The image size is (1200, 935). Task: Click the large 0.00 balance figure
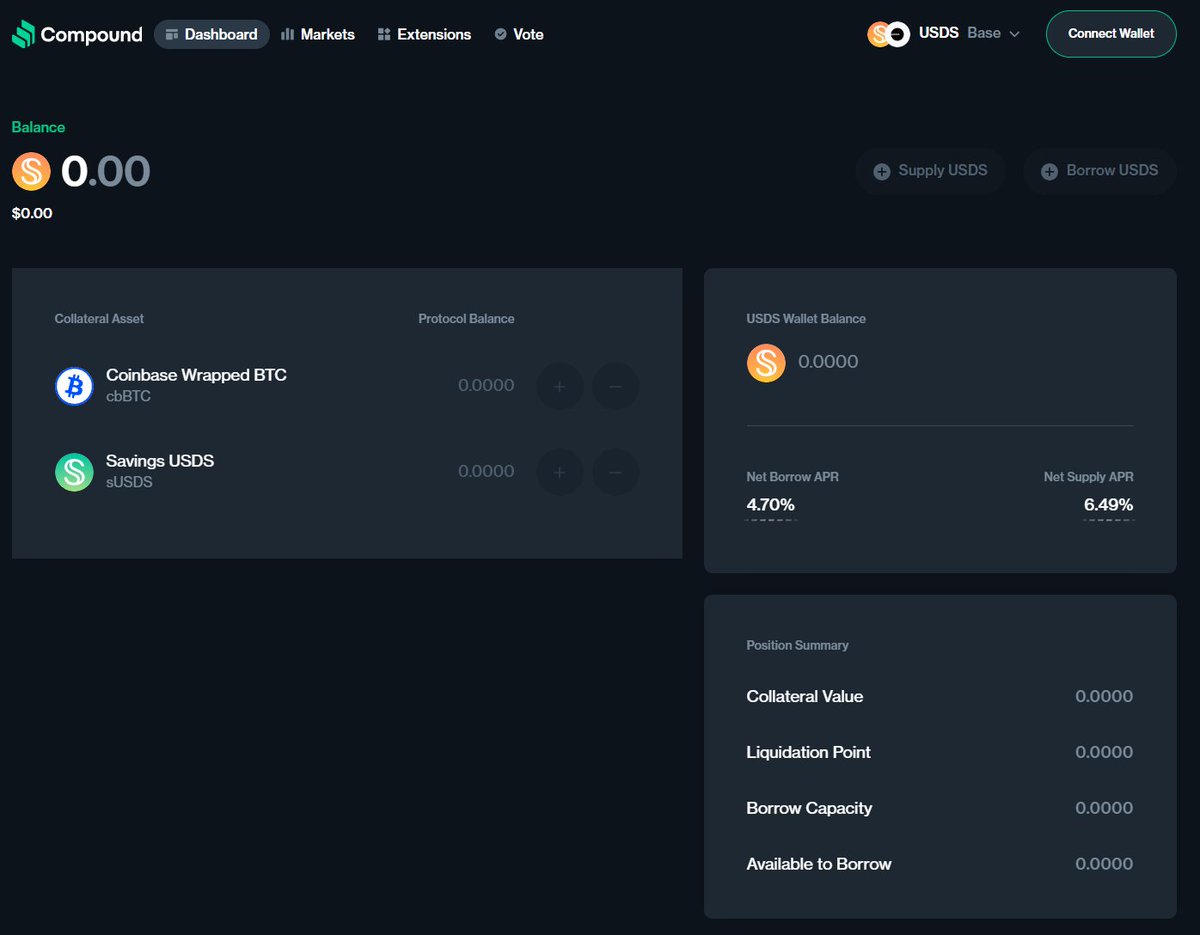point(105,171)
